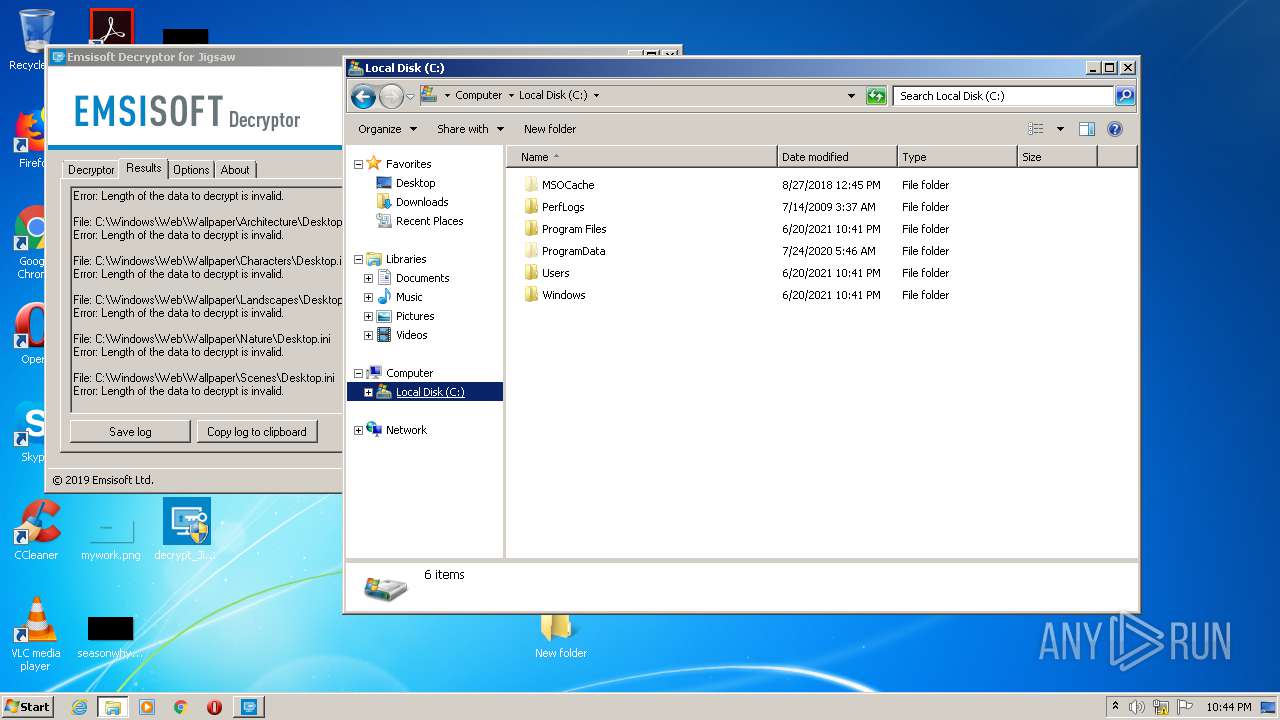Sort by Date modified column header
Screen dimensions: 1280x720
[x=837, y=157]
